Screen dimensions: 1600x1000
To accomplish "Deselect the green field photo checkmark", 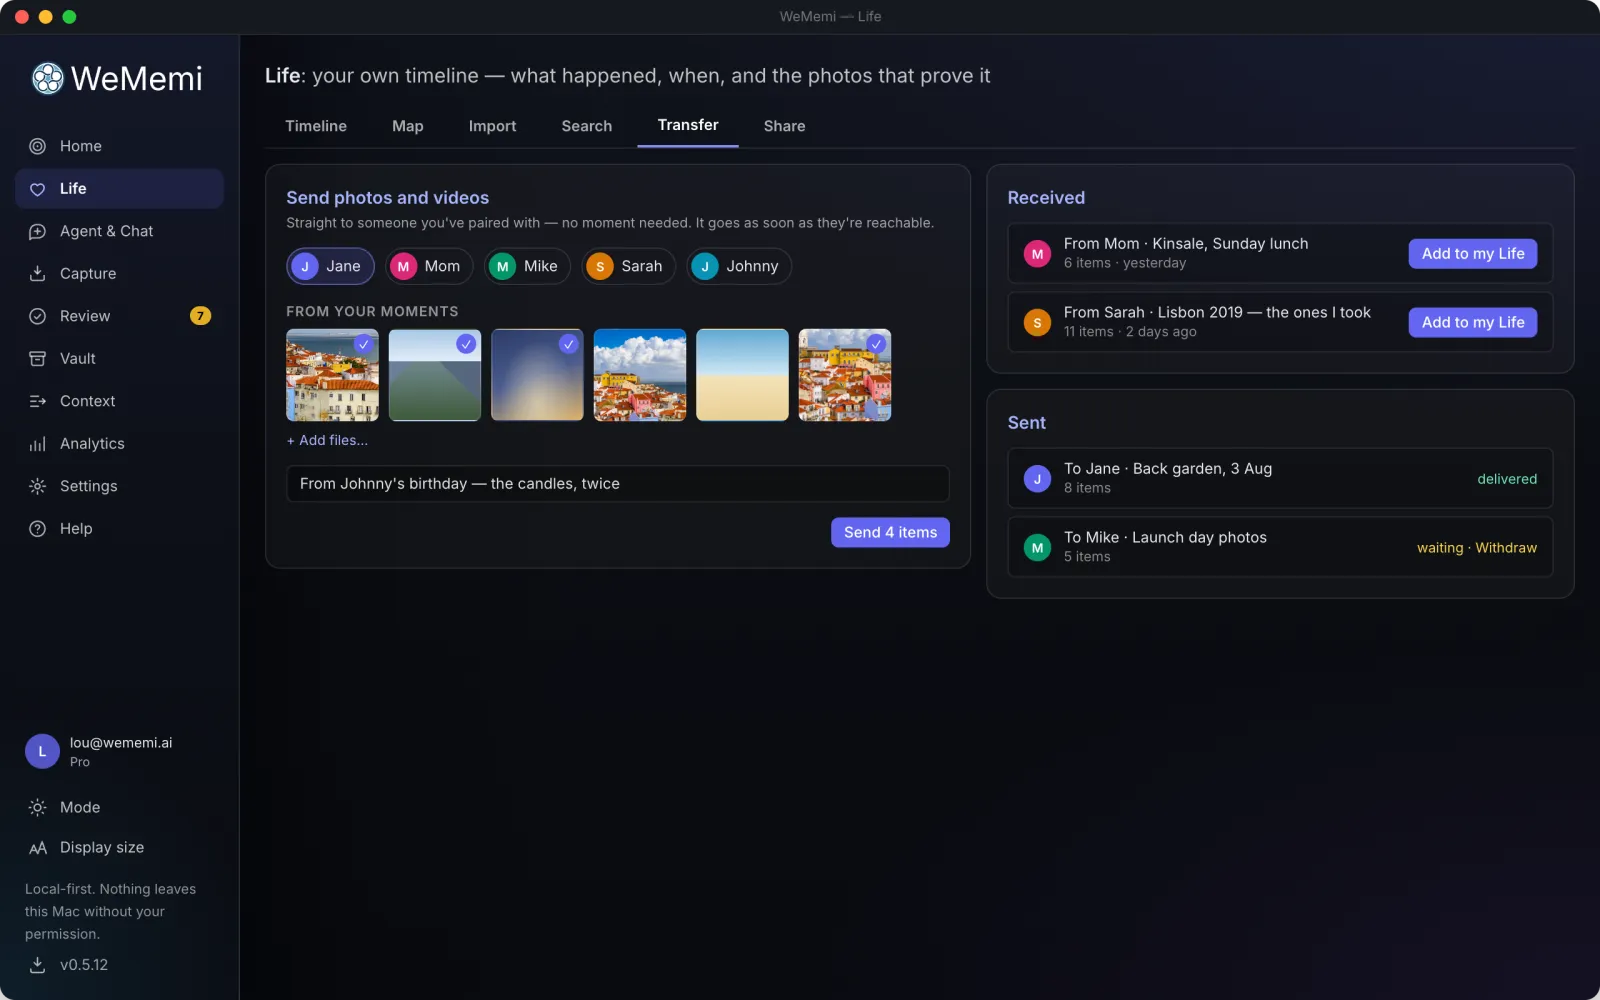I will [x=466, y=344].
